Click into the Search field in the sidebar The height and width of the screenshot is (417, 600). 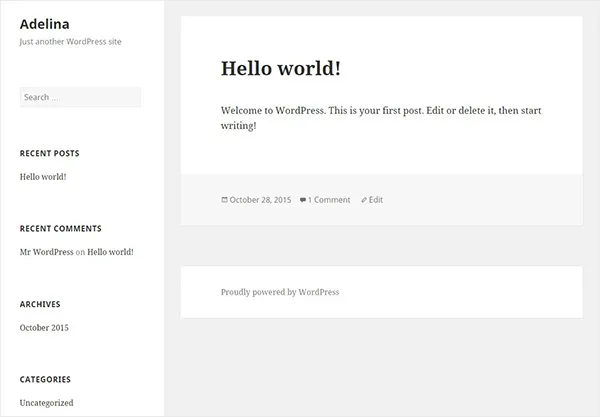(x=80, y=97)
